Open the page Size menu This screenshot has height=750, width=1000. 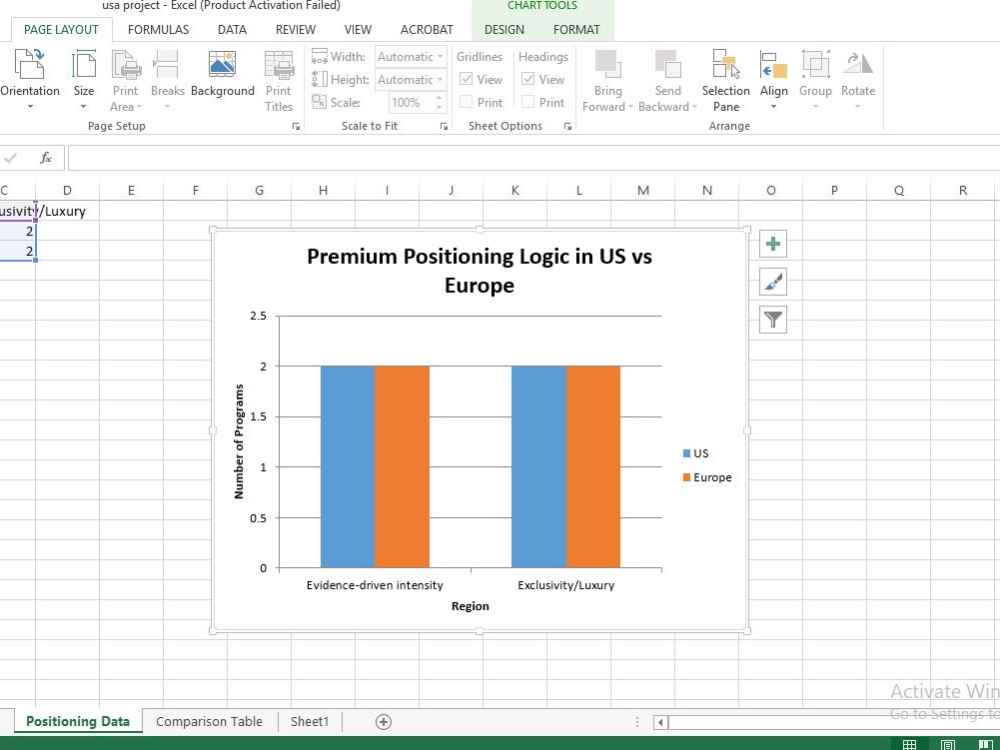(x=84, y=79)
